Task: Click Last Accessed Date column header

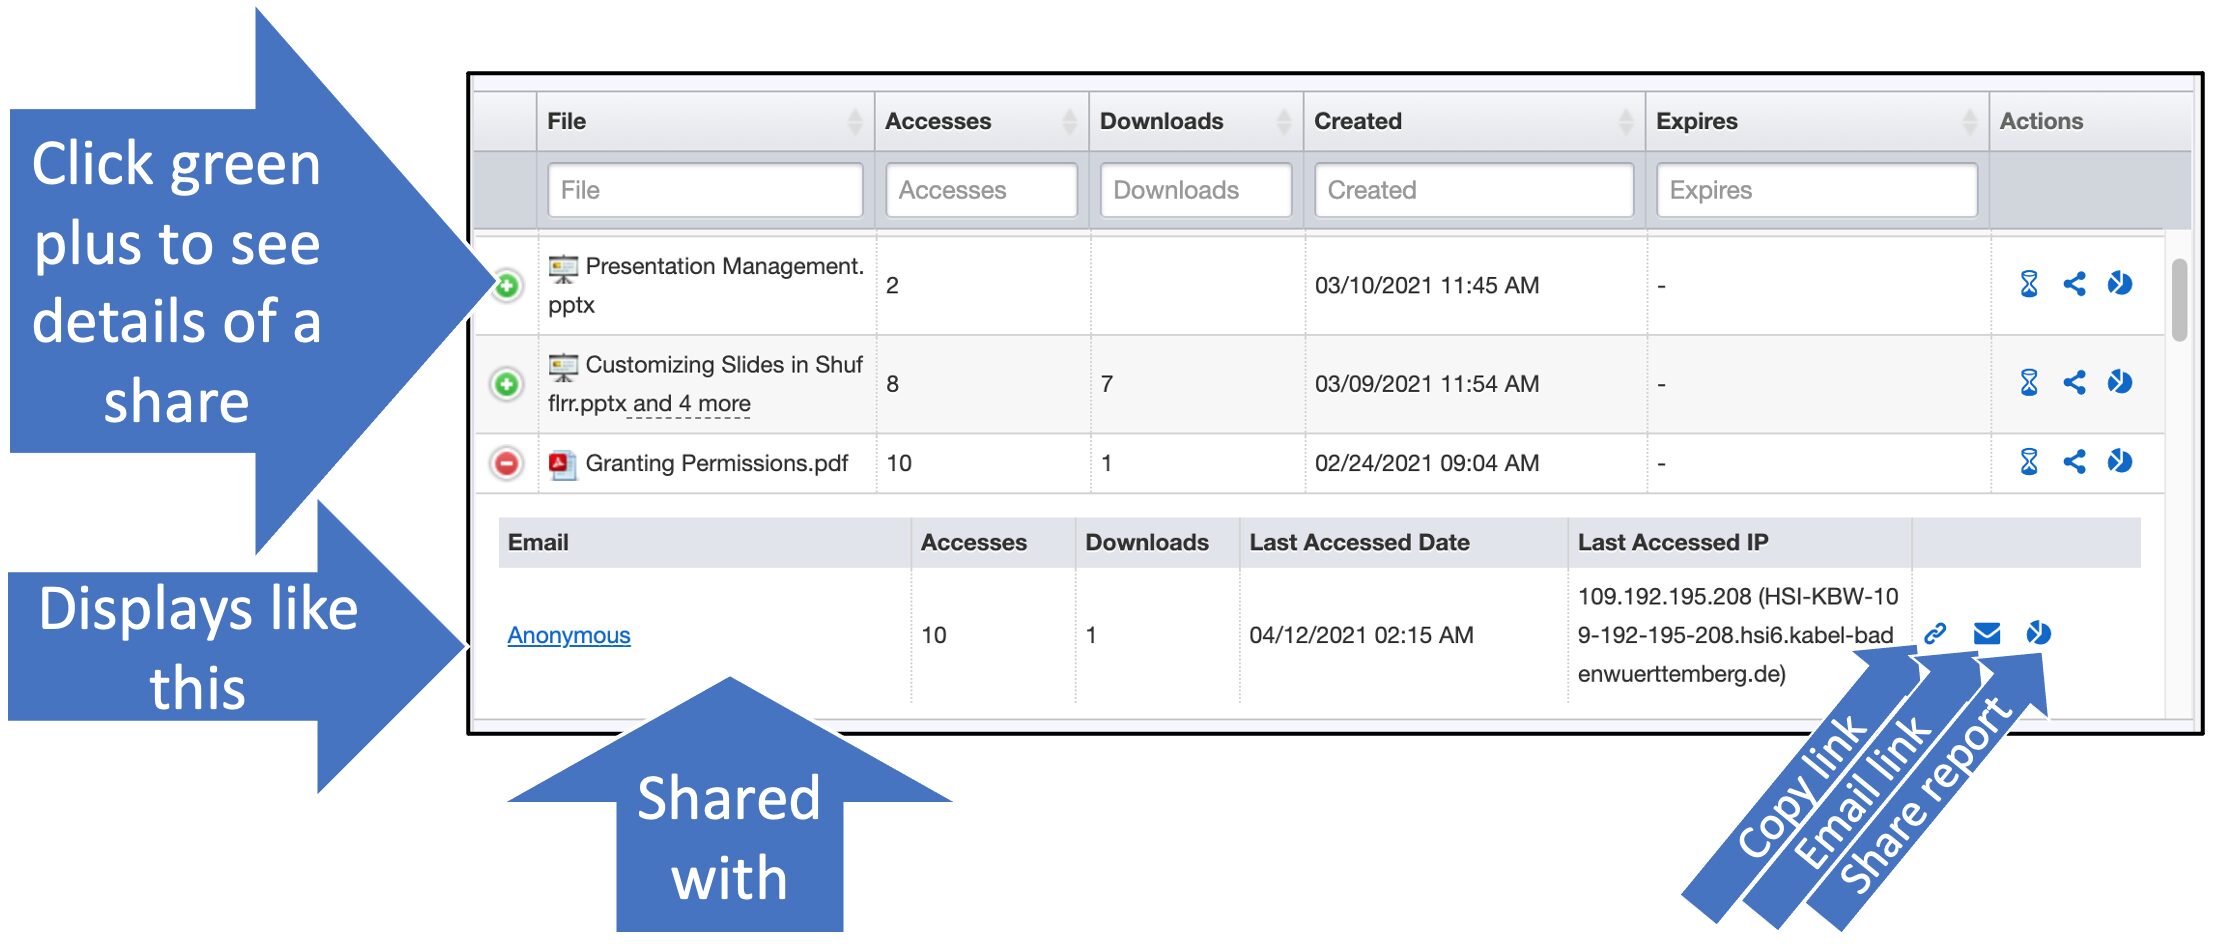Action: point(1359,543)
